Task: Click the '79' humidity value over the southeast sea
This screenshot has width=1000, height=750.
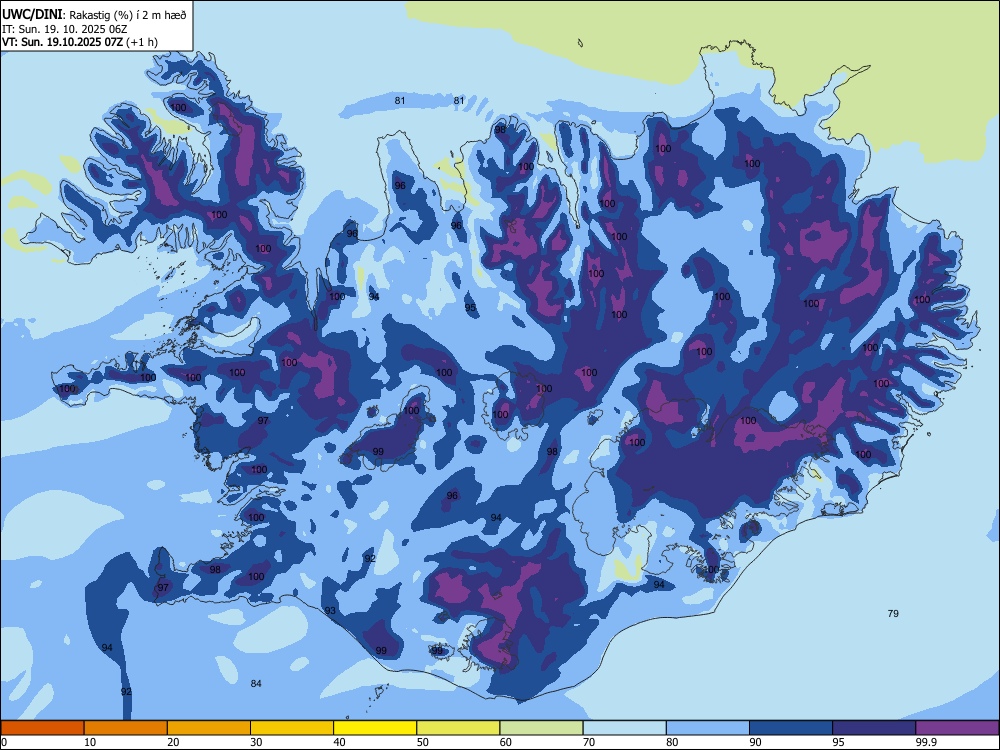Action: click(893, 614)
